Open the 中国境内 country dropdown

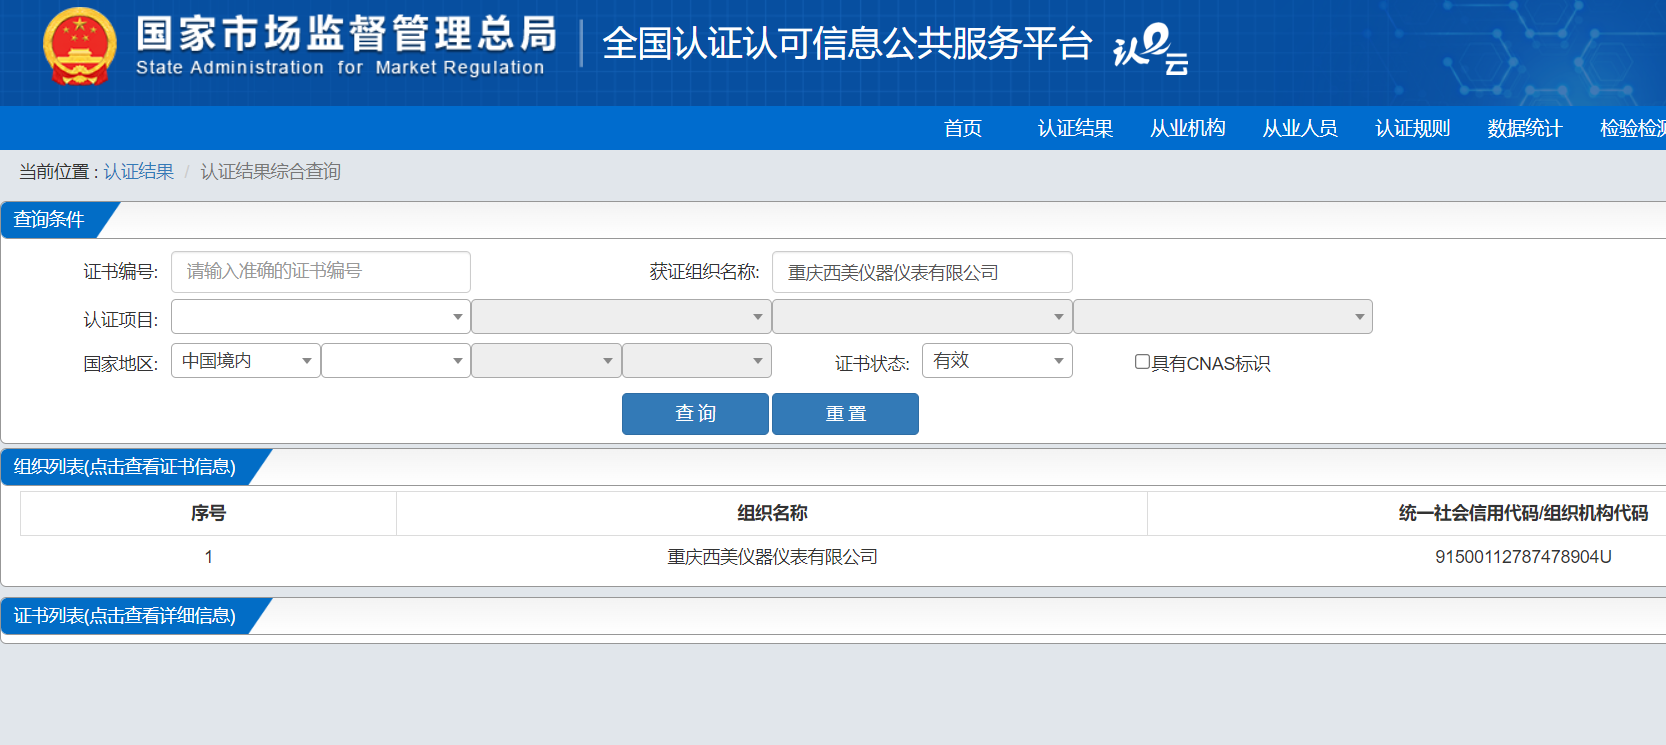click(x=246, y=361)
